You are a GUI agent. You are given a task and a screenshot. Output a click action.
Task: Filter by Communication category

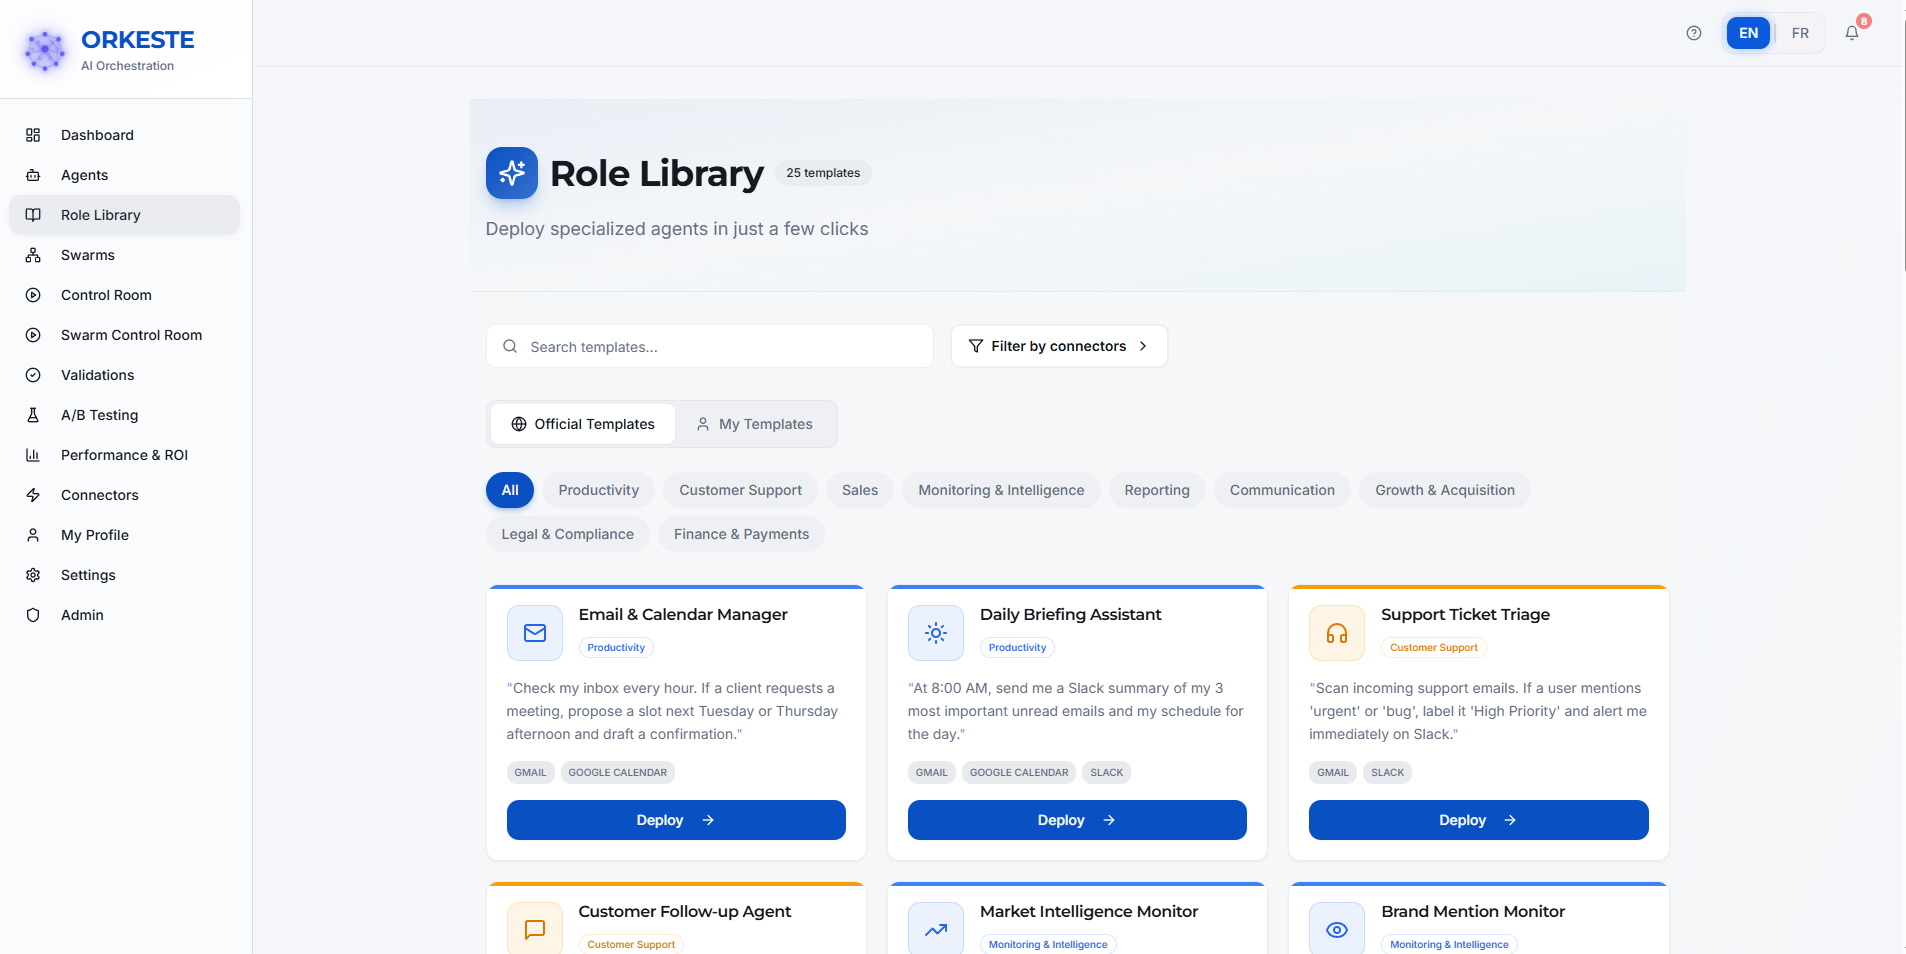[1282, 490]
